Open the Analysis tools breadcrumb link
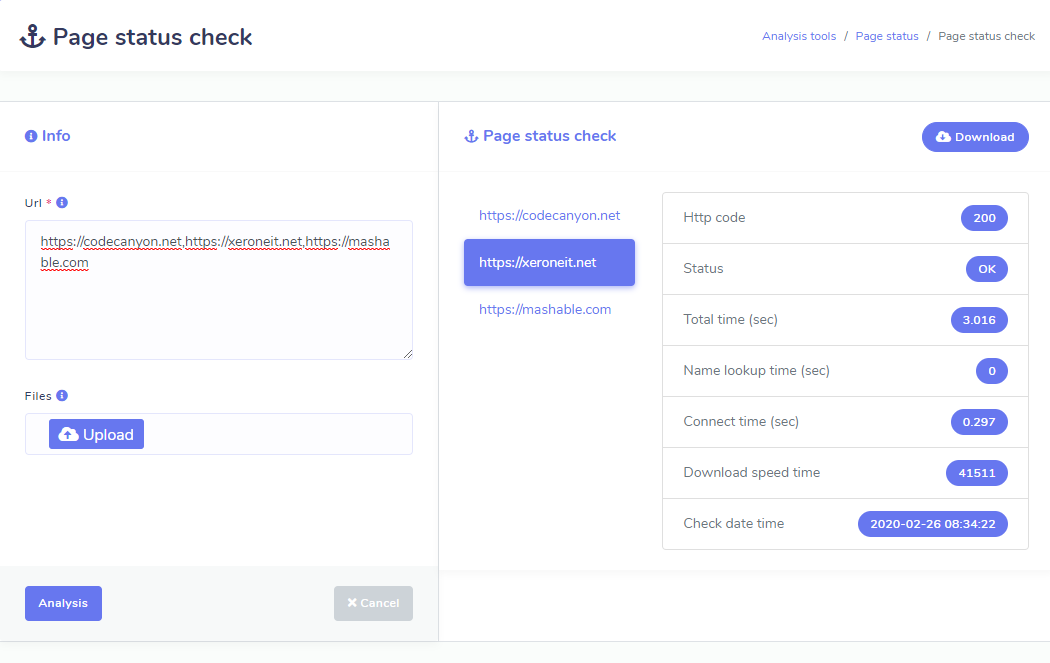1050x663 pixels. (798, 36)
